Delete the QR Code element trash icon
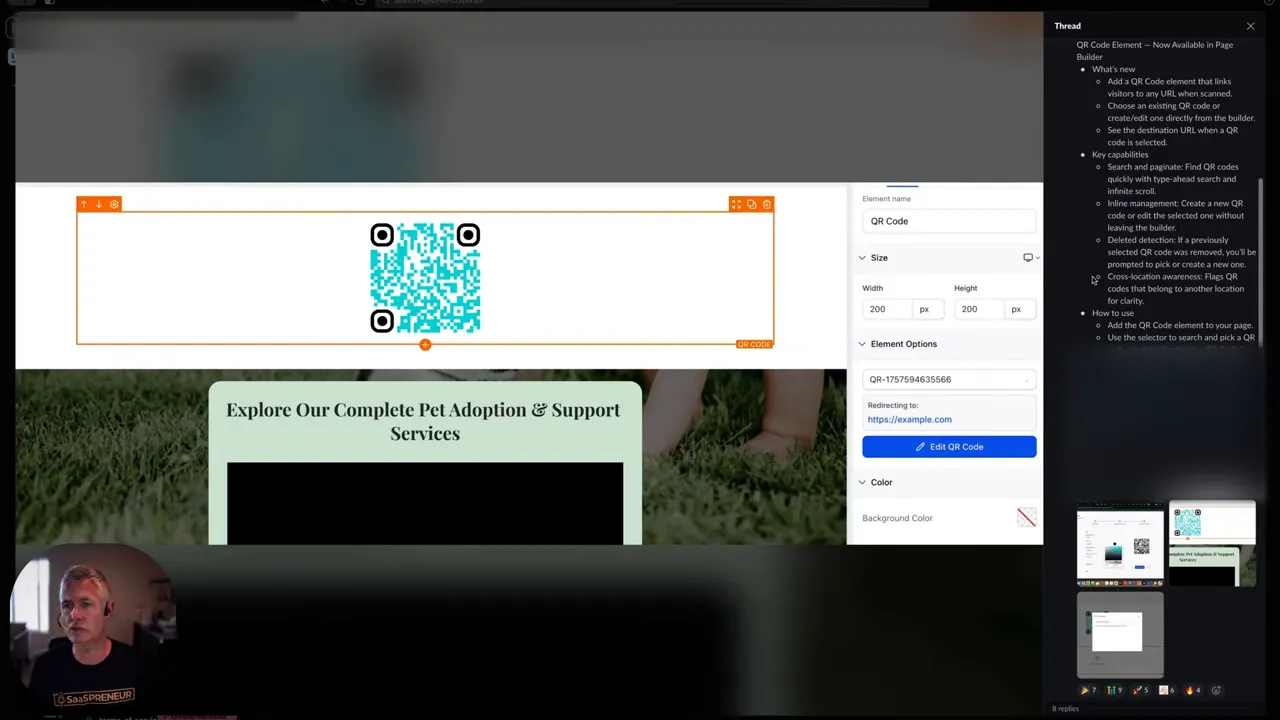This screenshot has height=720, width=1280. pos(767,204)
